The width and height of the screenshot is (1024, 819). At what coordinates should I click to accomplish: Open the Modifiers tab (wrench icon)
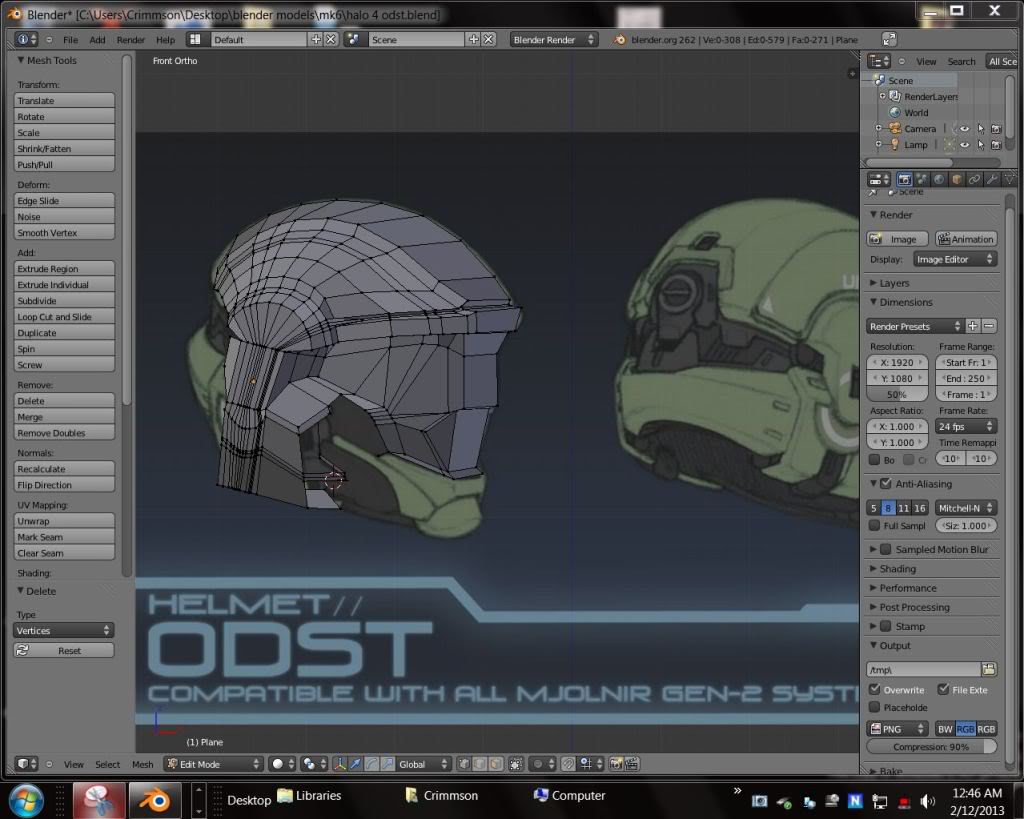(x=992, y=179)
